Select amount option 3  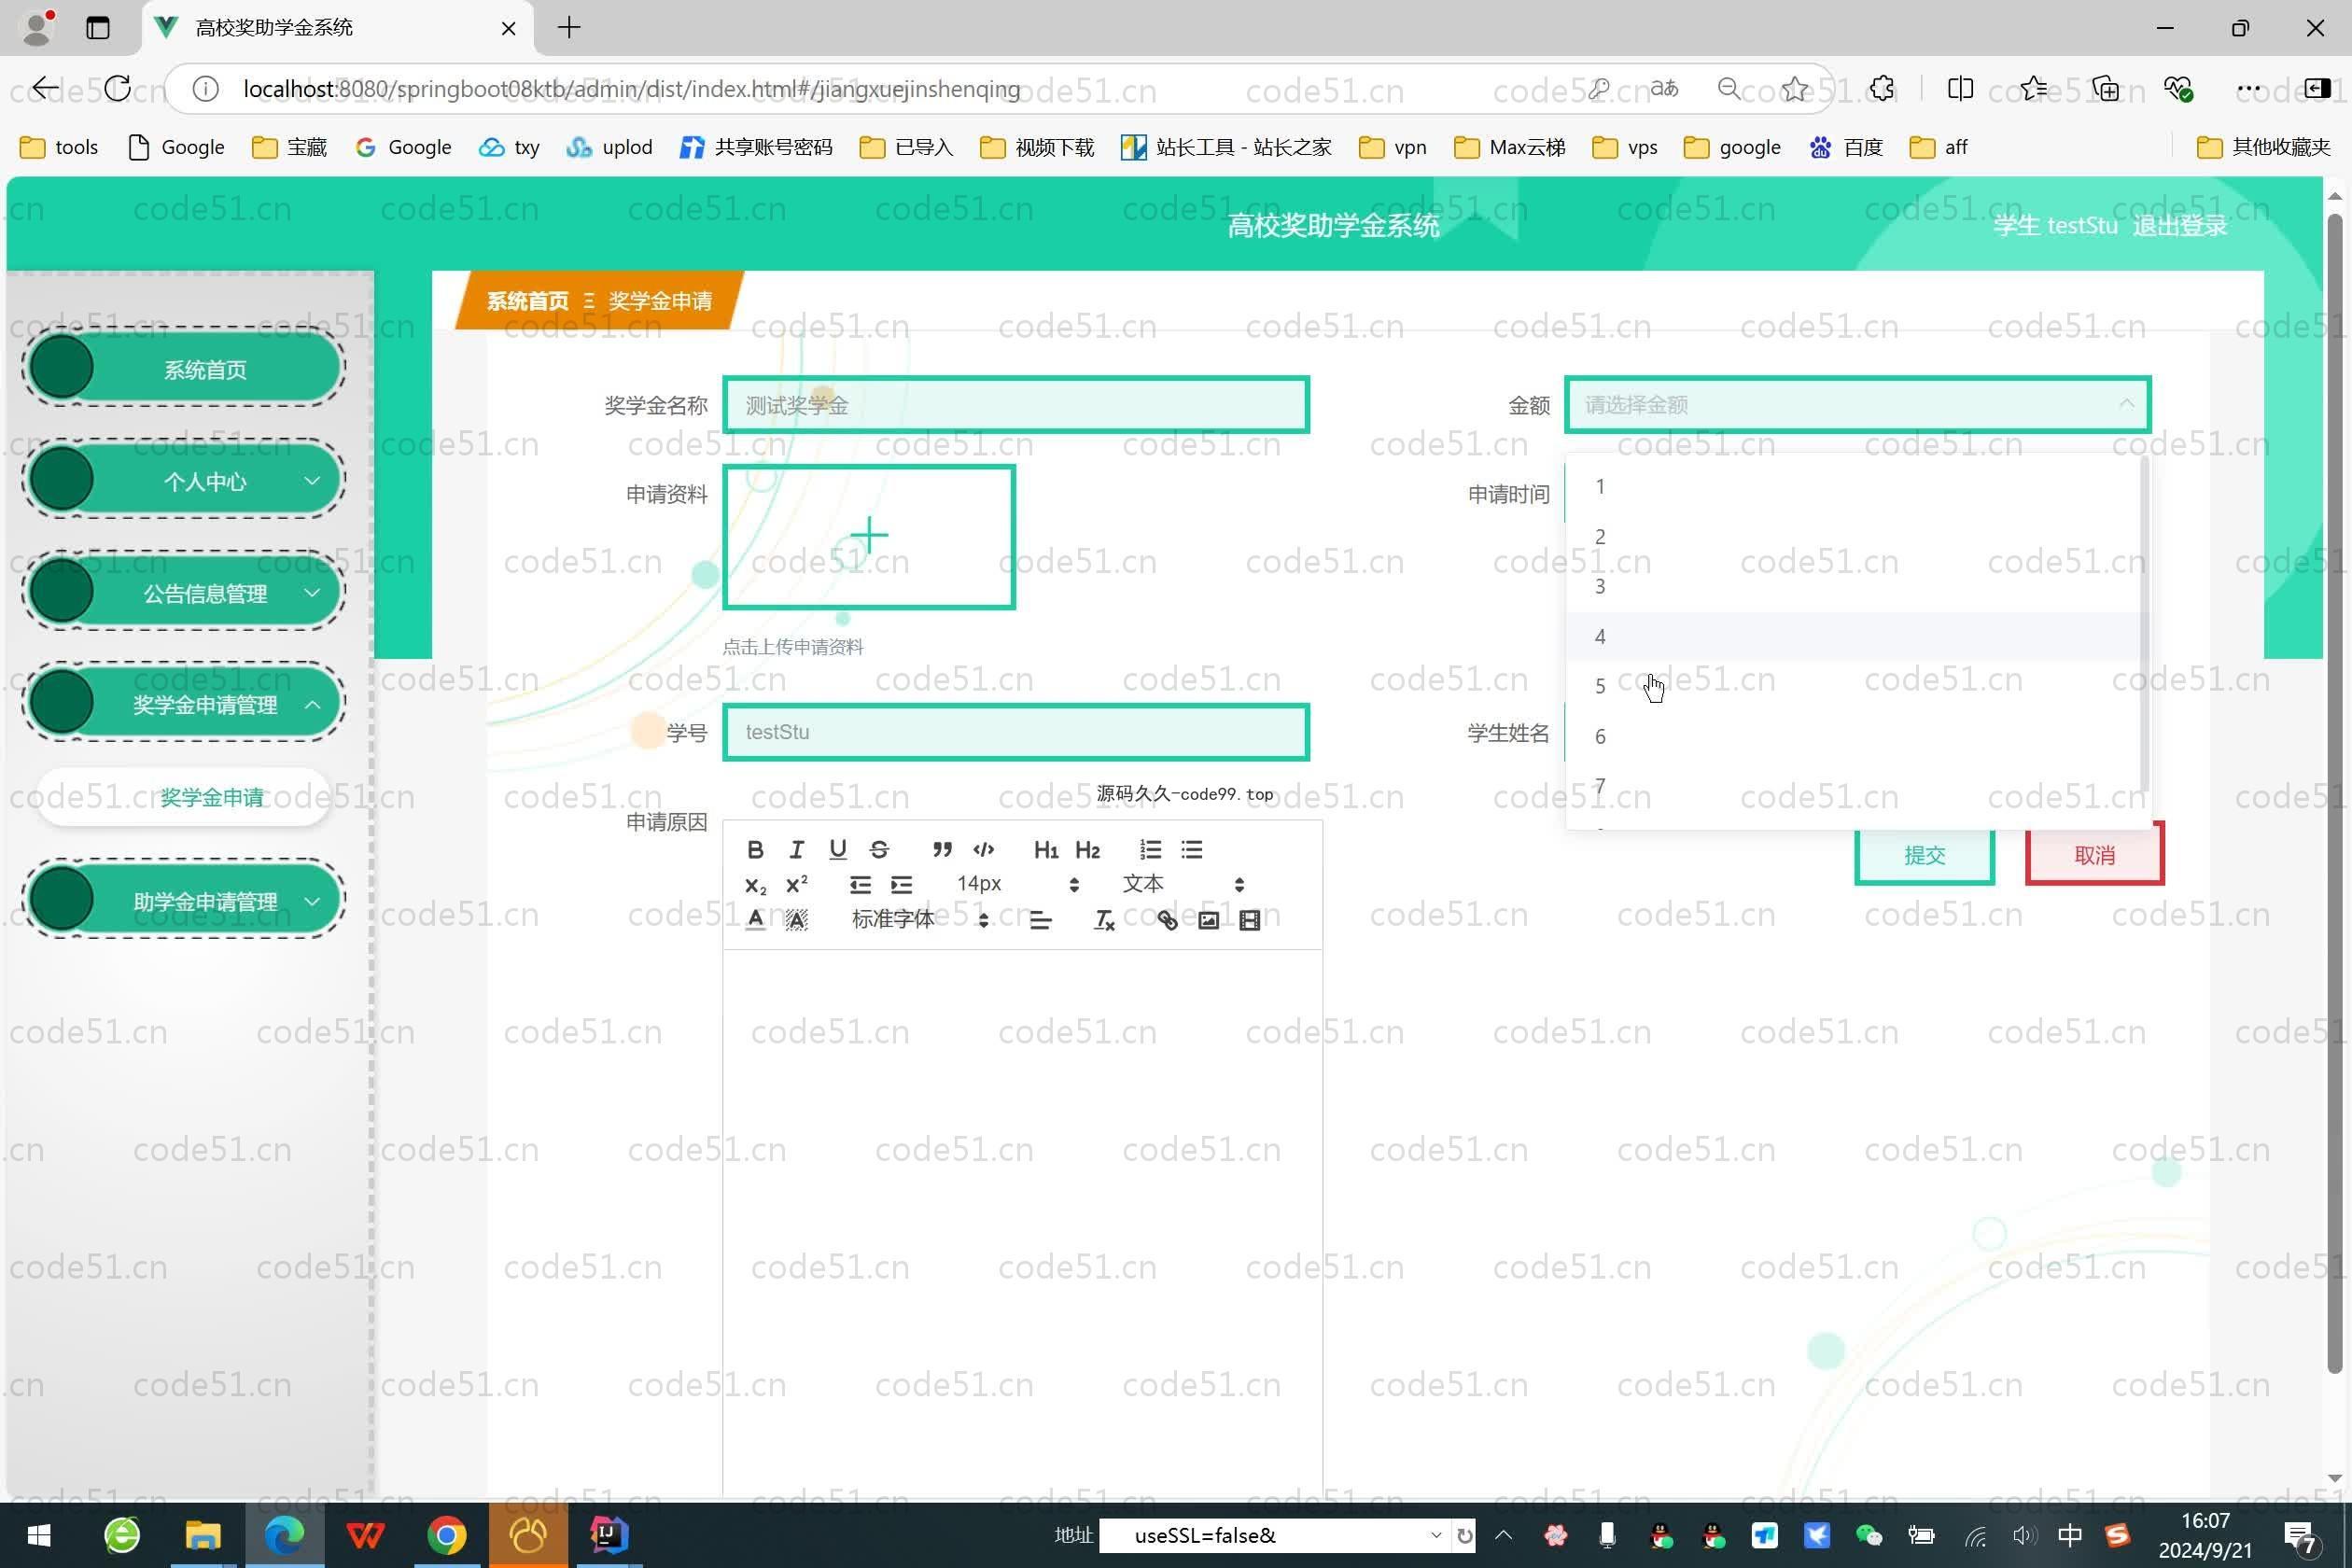pyautogui.click(x=1852, y=587)
